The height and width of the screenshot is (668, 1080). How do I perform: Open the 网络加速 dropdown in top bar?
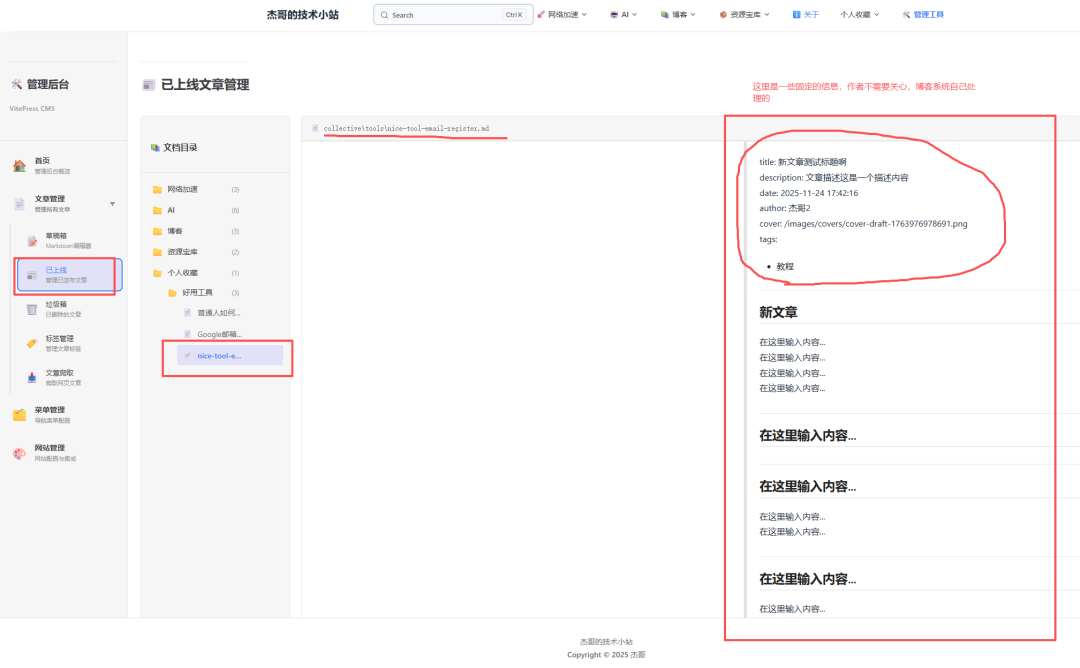coord(560,14)
